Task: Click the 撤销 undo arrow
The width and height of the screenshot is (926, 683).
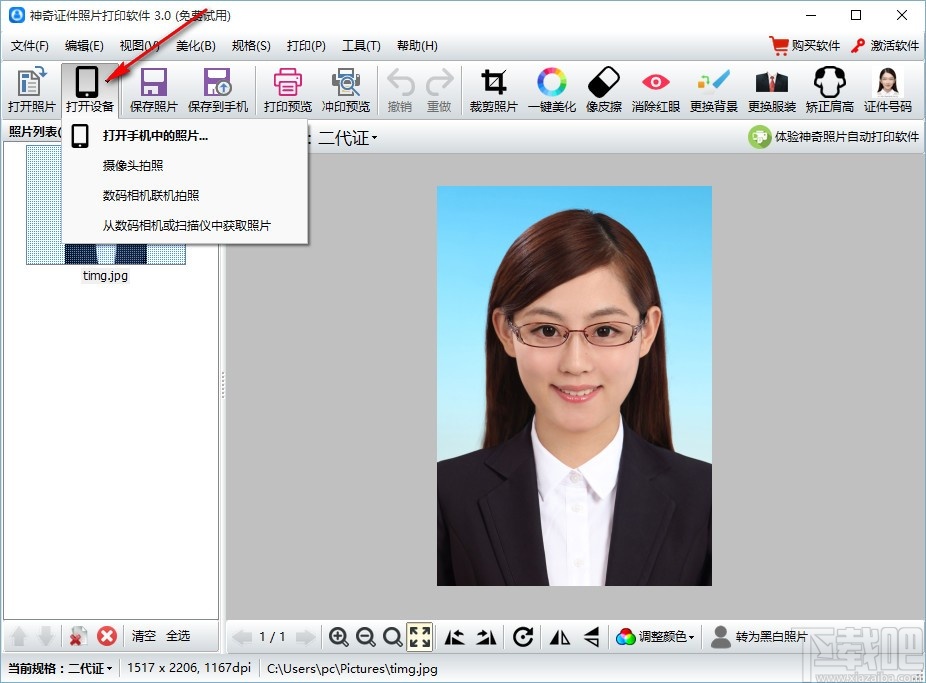Action: point(400,83)
